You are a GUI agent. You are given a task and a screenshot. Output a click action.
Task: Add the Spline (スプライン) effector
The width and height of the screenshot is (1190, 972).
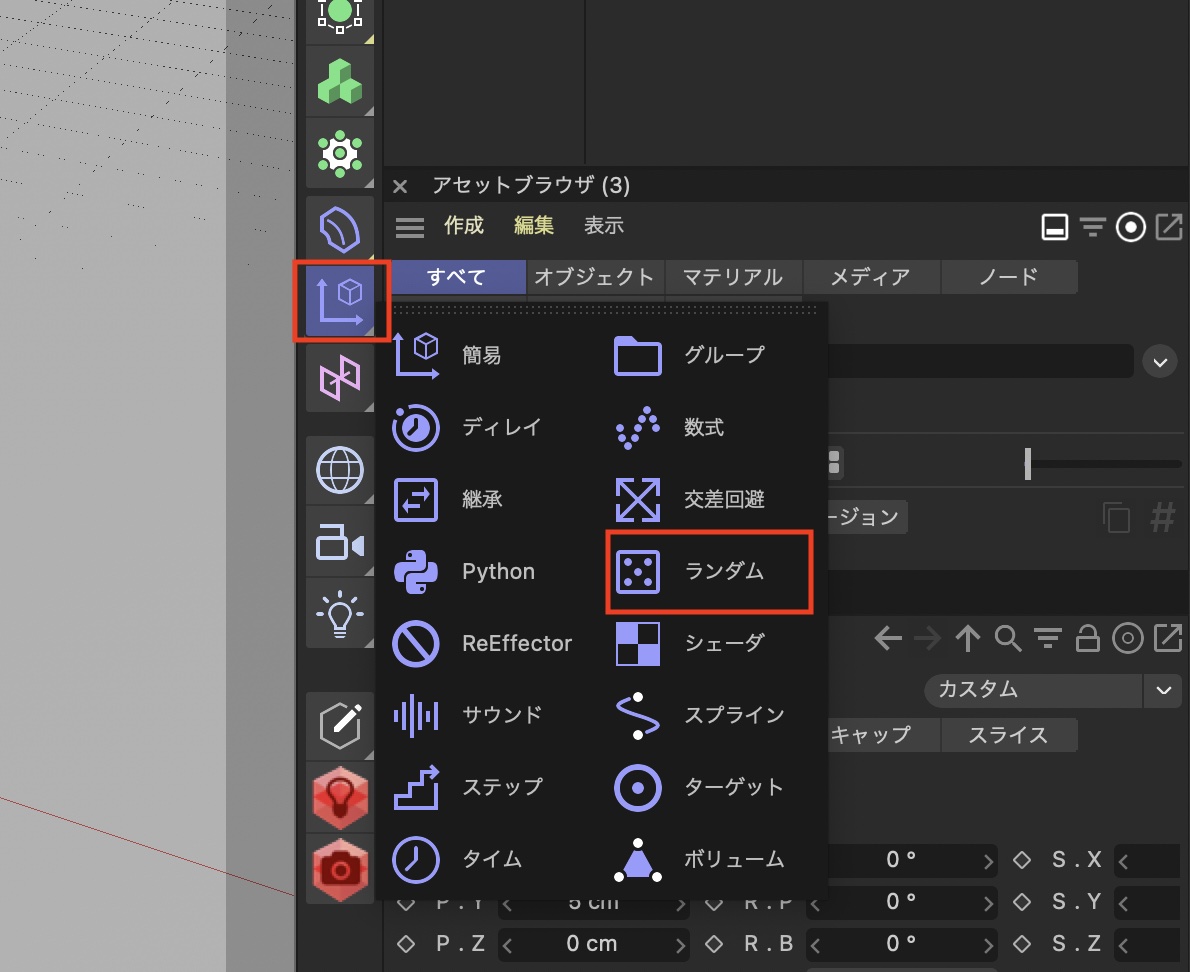tap(708, 715)
